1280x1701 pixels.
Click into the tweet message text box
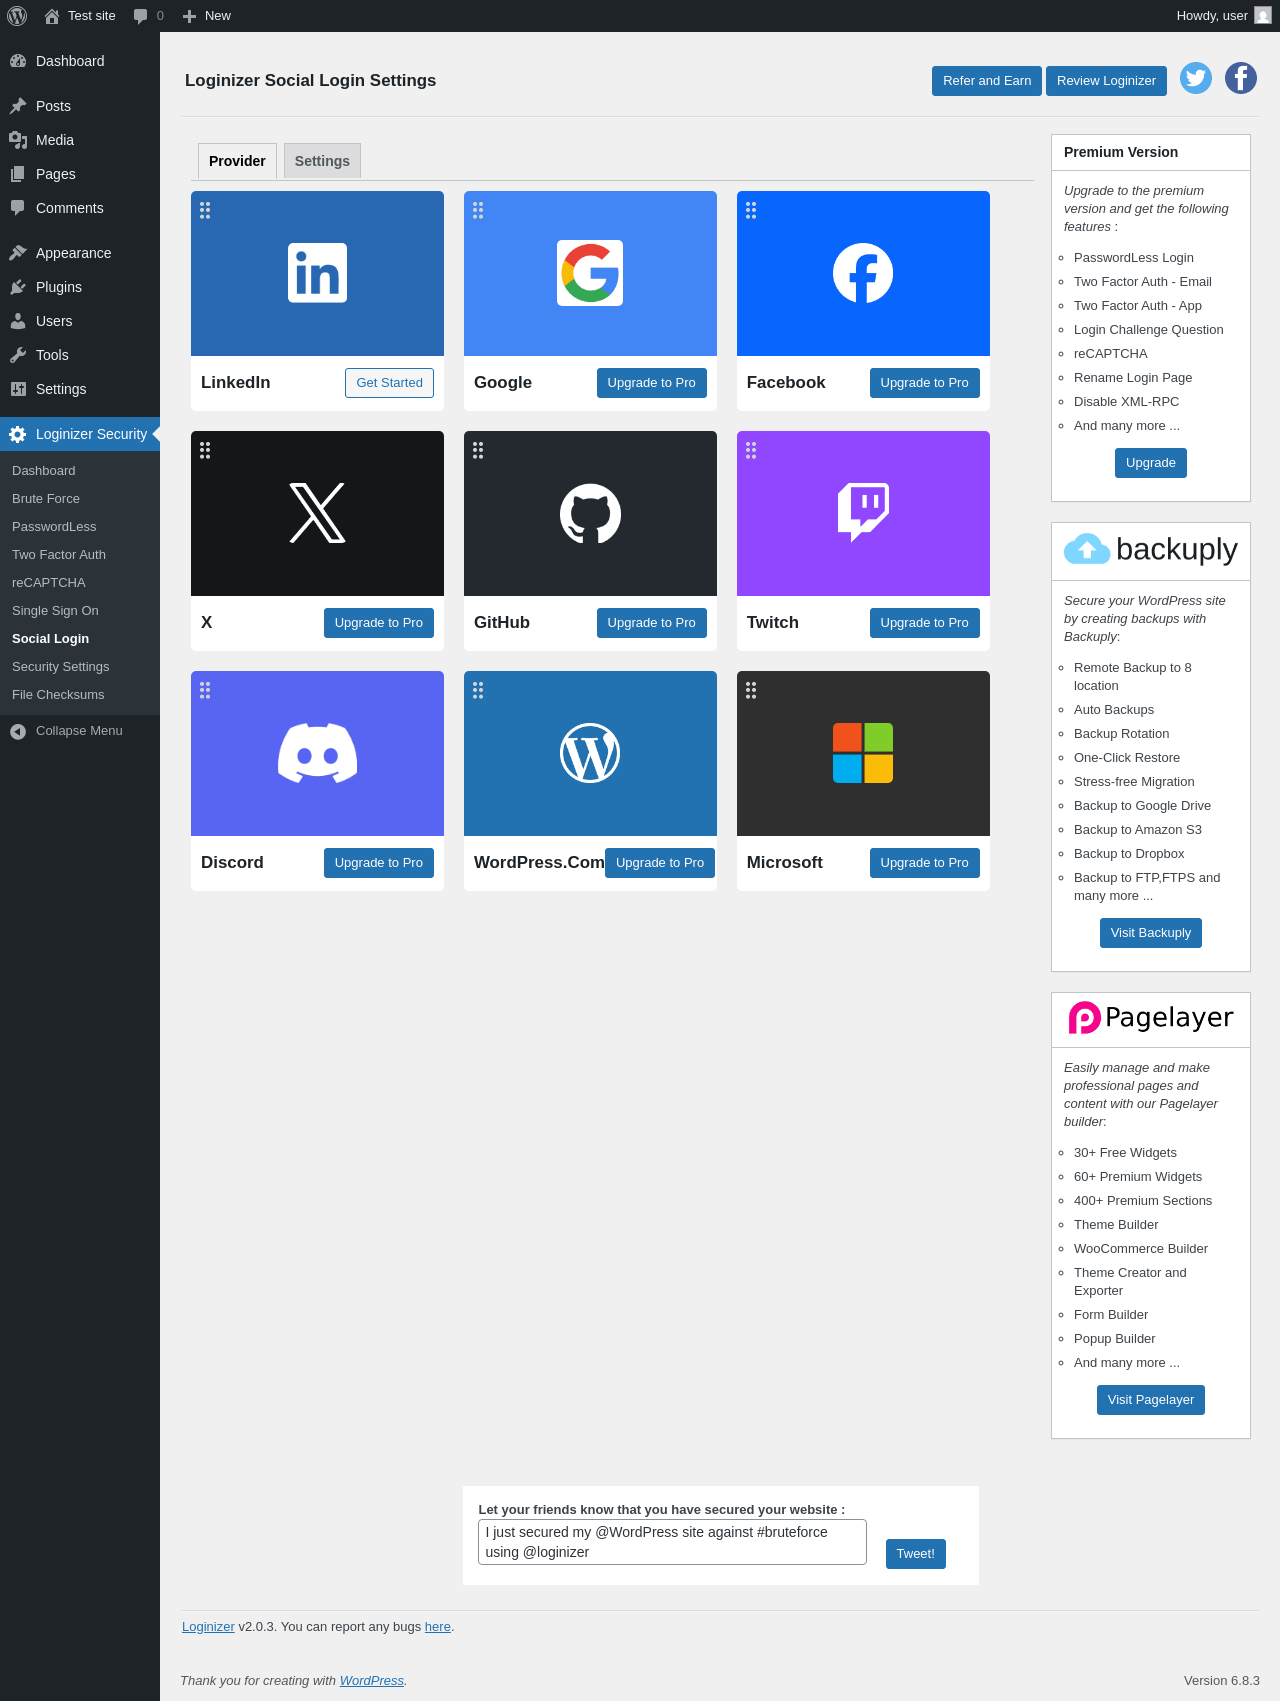coord(672,1542)
